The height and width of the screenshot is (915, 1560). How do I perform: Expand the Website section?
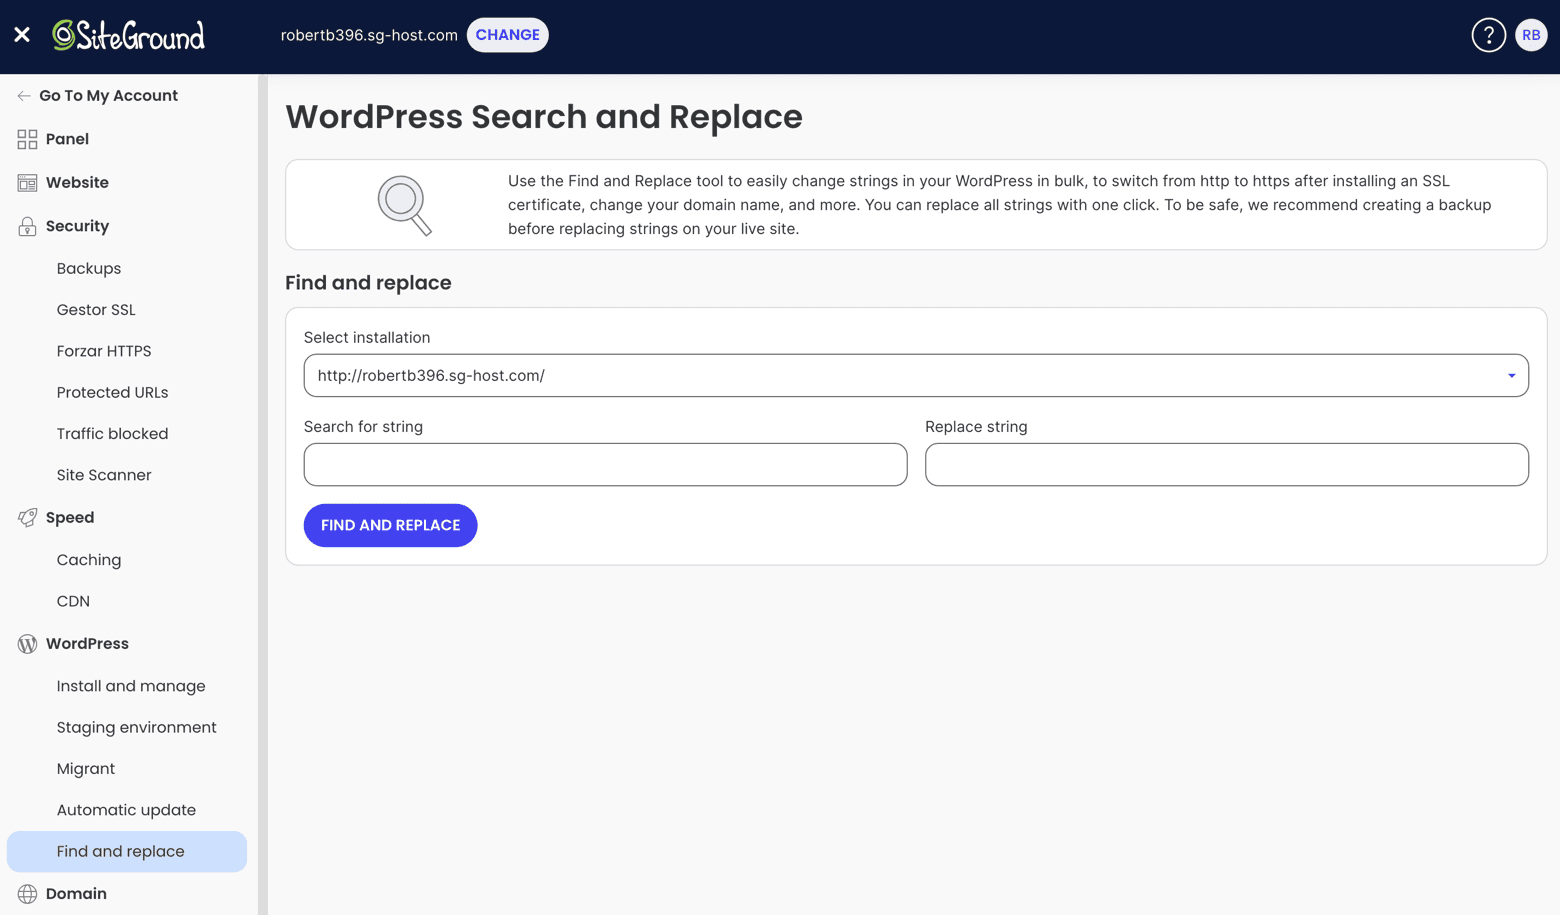click(x=77, y=183)
